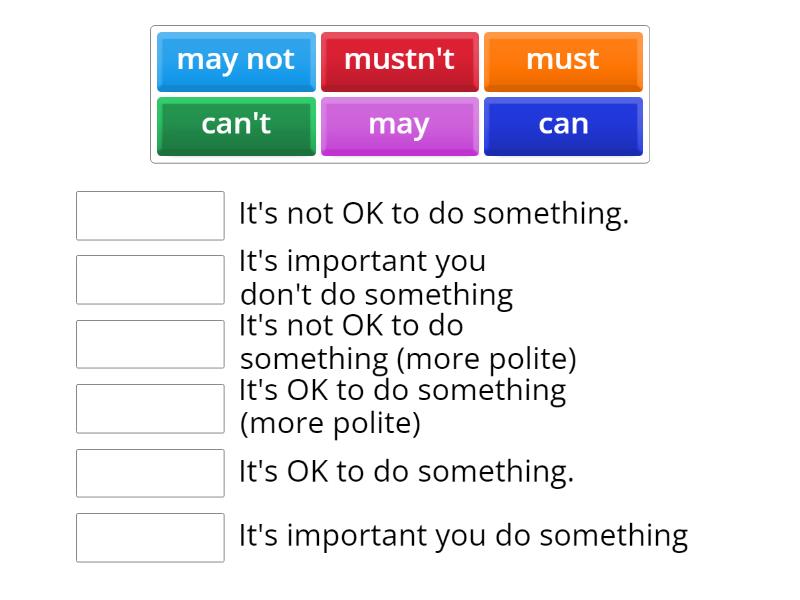Click the standalone '(more polite)' text line
The image size is (800, 600).
pyautogui.click(x=330, y=424)
